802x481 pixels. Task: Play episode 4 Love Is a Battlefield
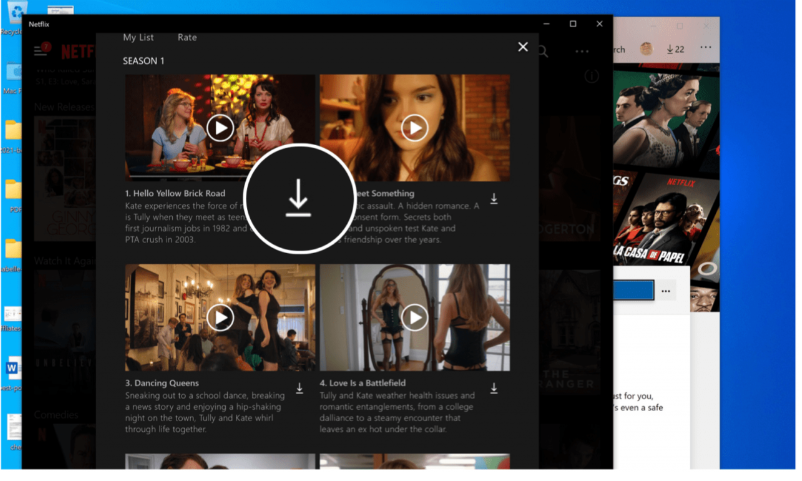(x=414, y=318)
